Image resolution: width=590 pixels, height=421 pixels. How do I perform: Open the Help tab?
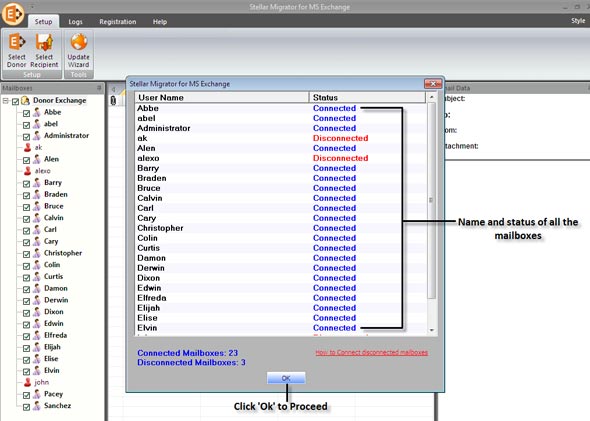point(160,22)
